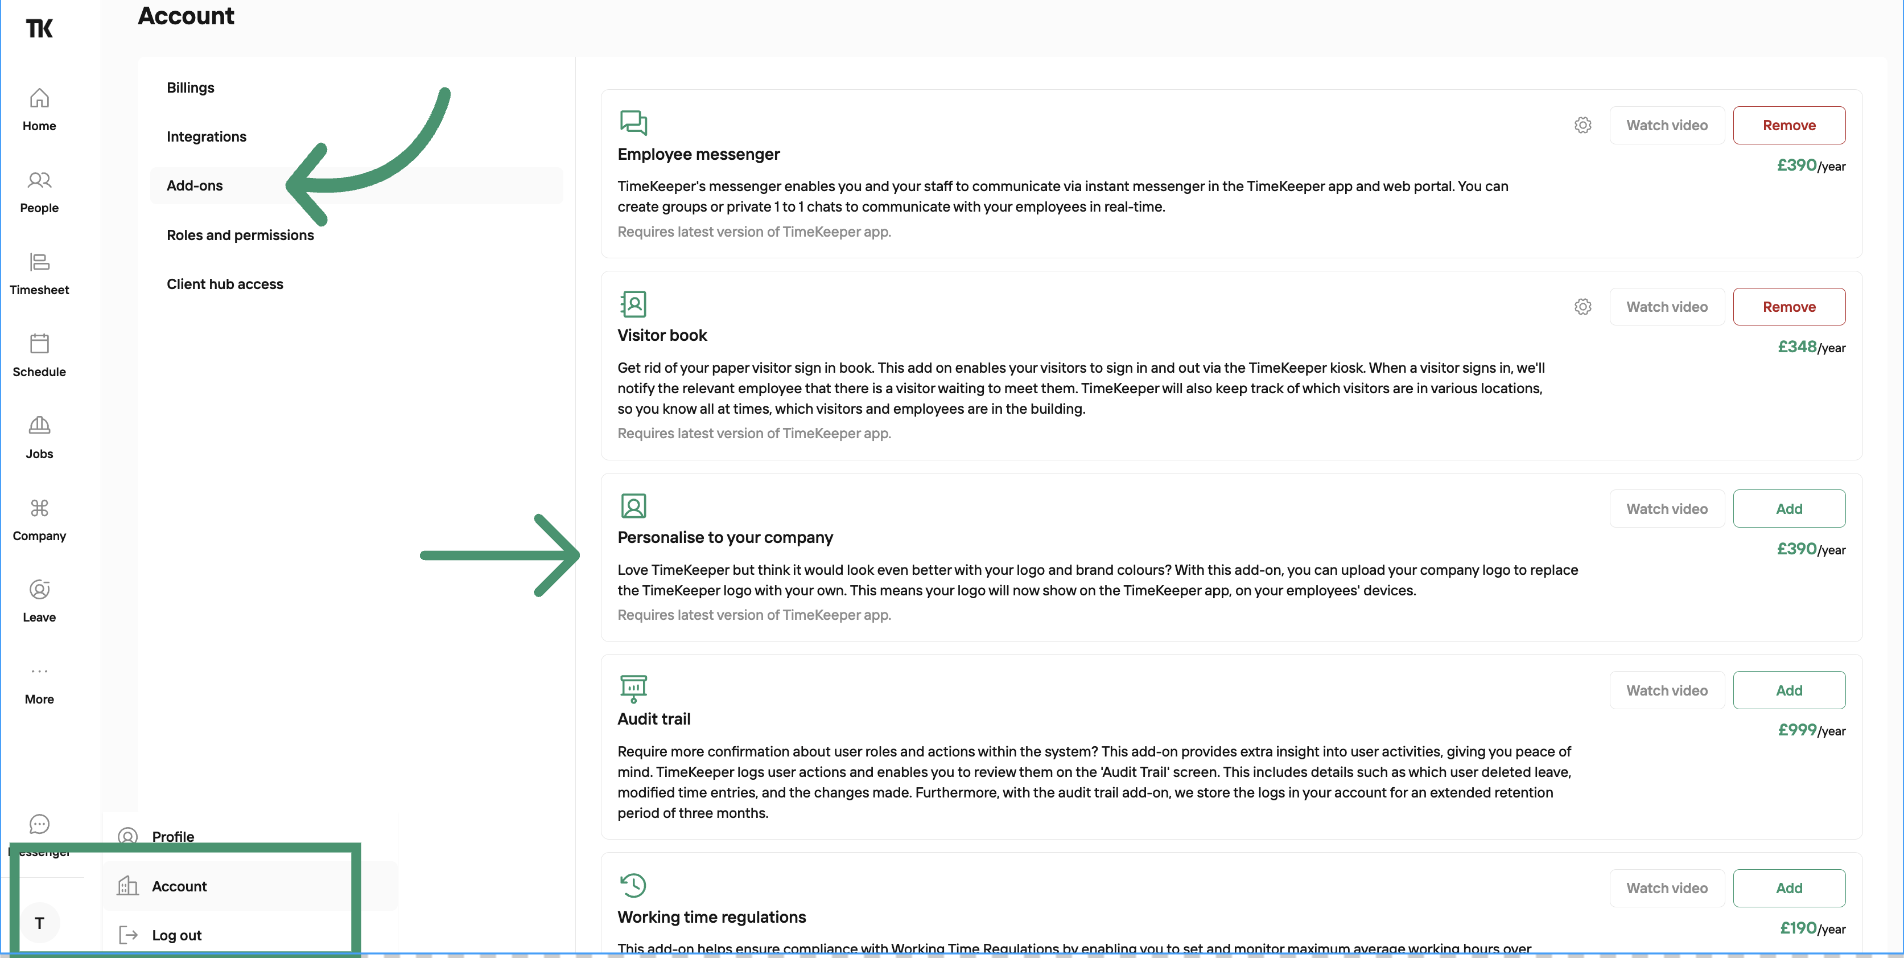Open the Company section icon

pyautogui.click(x=39, y=508)
